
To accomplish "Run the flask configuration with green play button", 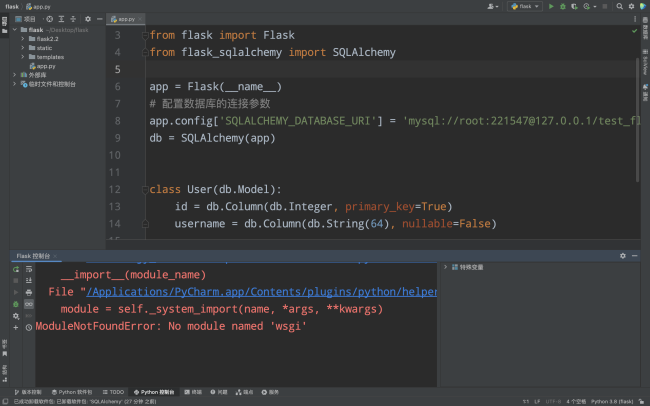I will click(x=551, y=6).
